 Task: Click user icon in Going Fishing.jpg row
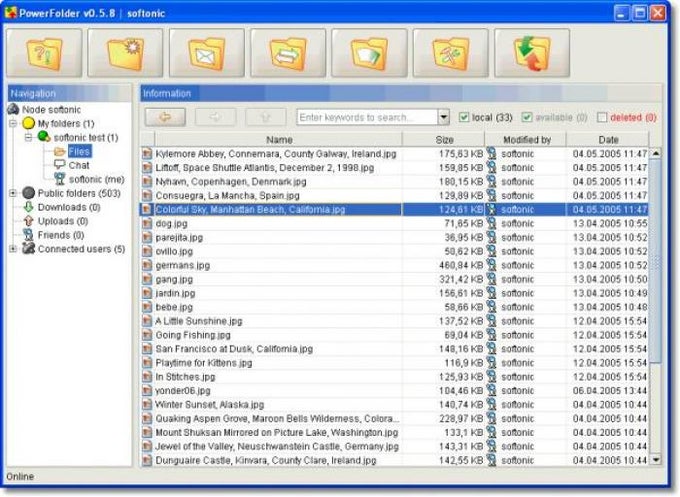coord(491,335)
